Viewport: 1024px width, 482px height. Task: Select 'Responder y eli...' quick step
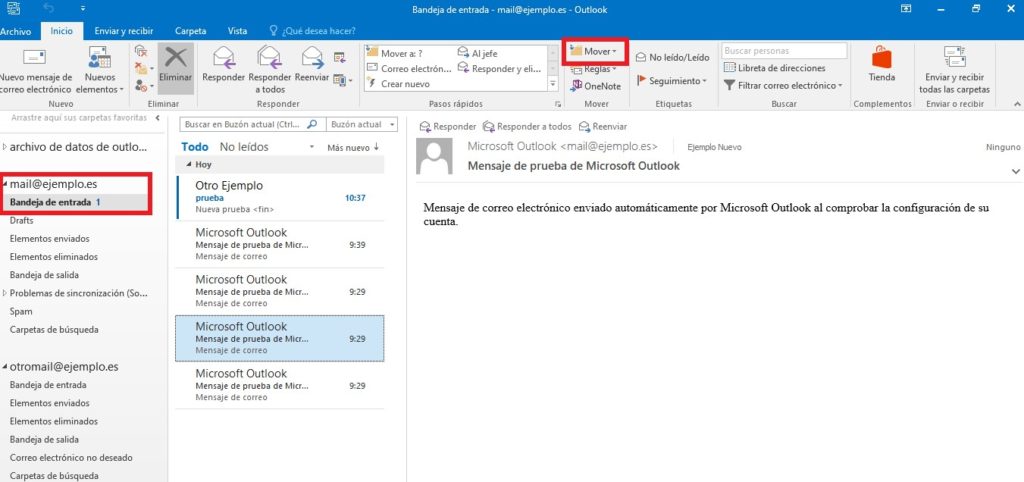[x=500, y=68]
